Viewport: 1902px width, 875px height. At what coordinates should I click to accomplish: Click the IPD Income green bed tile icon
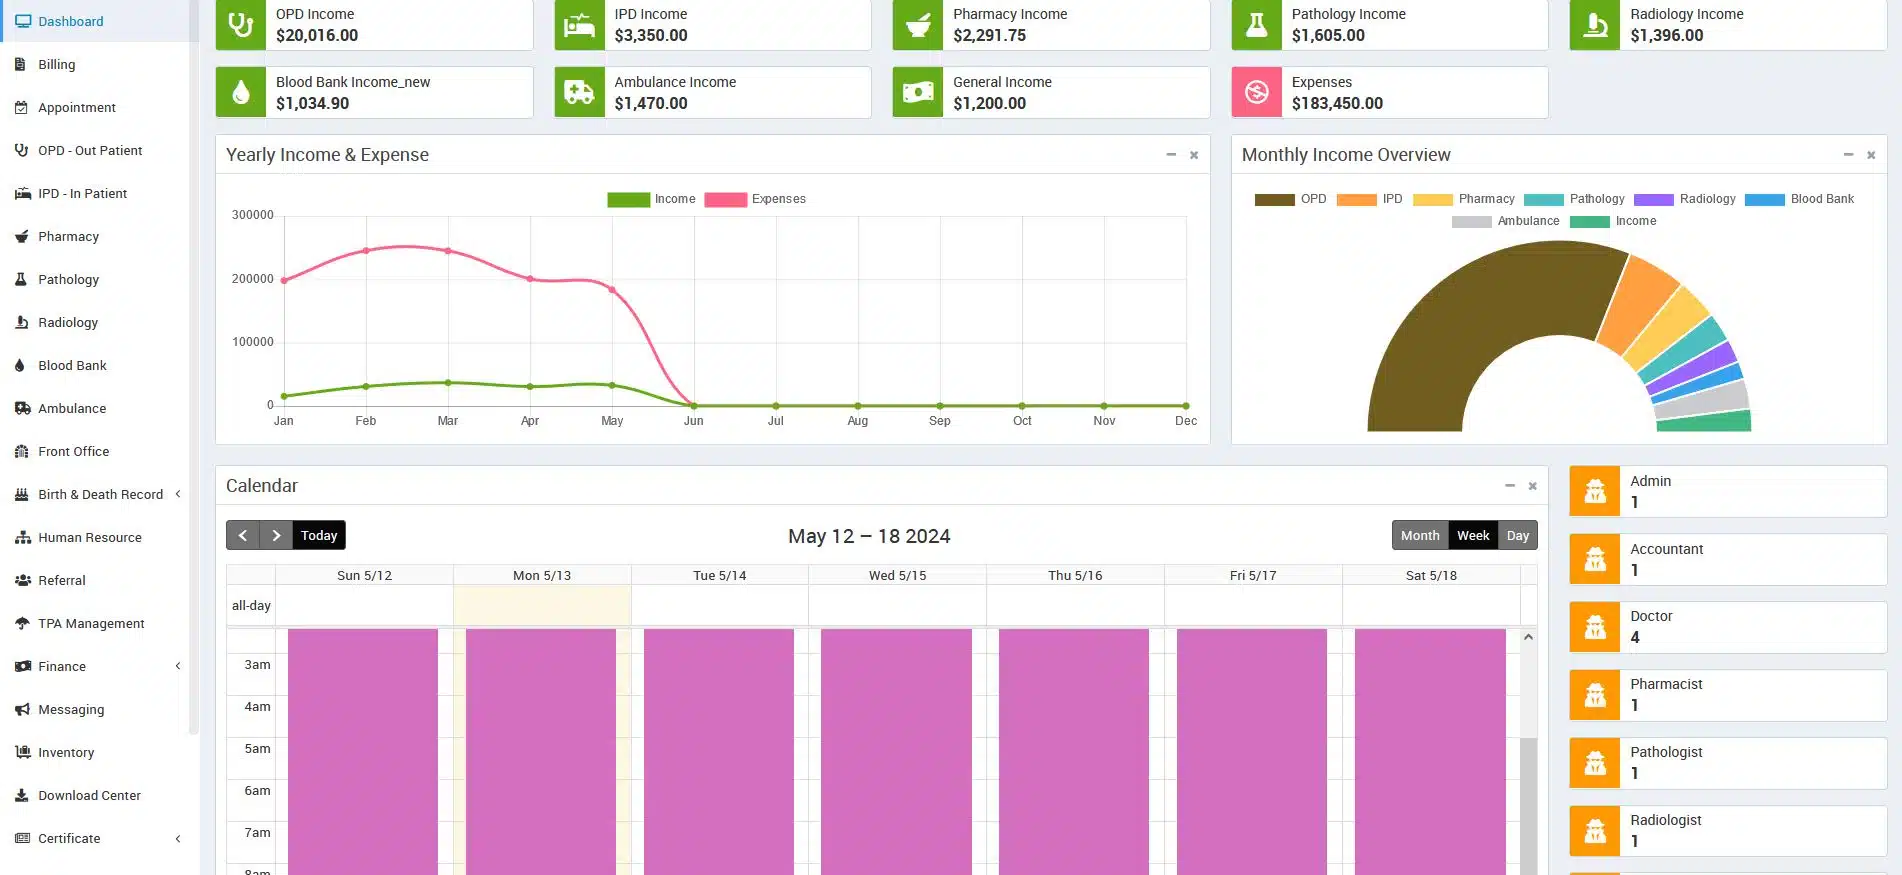579,25
